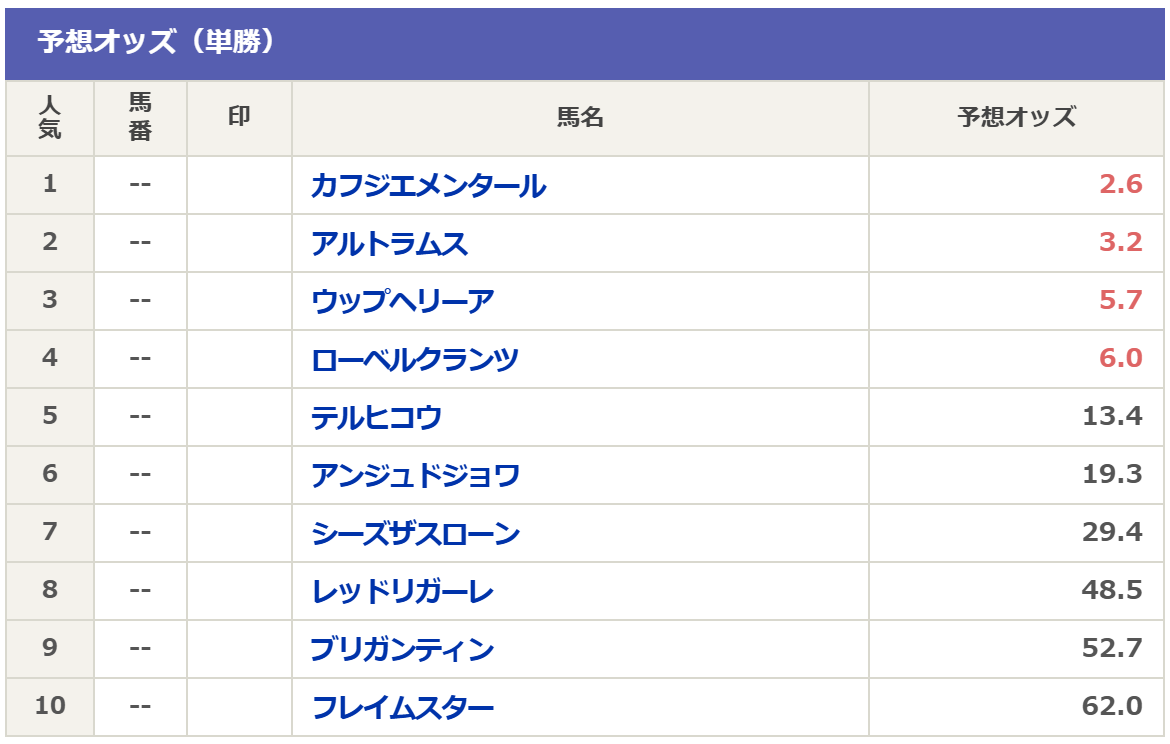Open the アルトラムス horse link

click(x=389, y=243)
